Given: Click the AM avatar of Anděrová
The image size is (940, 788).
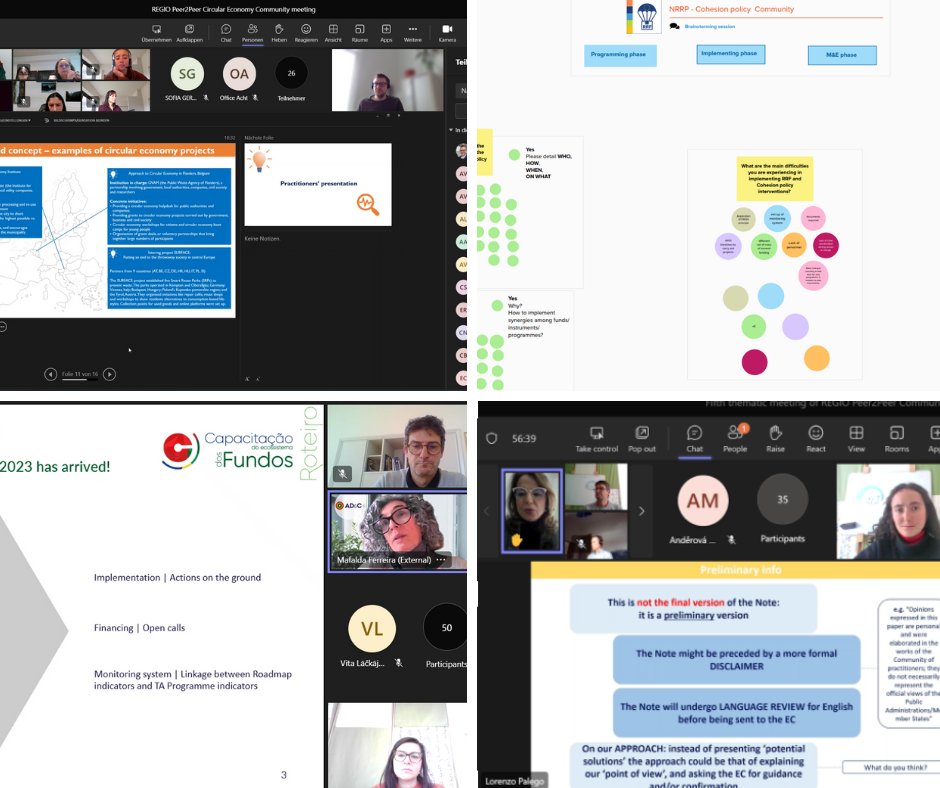Looking at the screenshot, I should click(703, 500).
